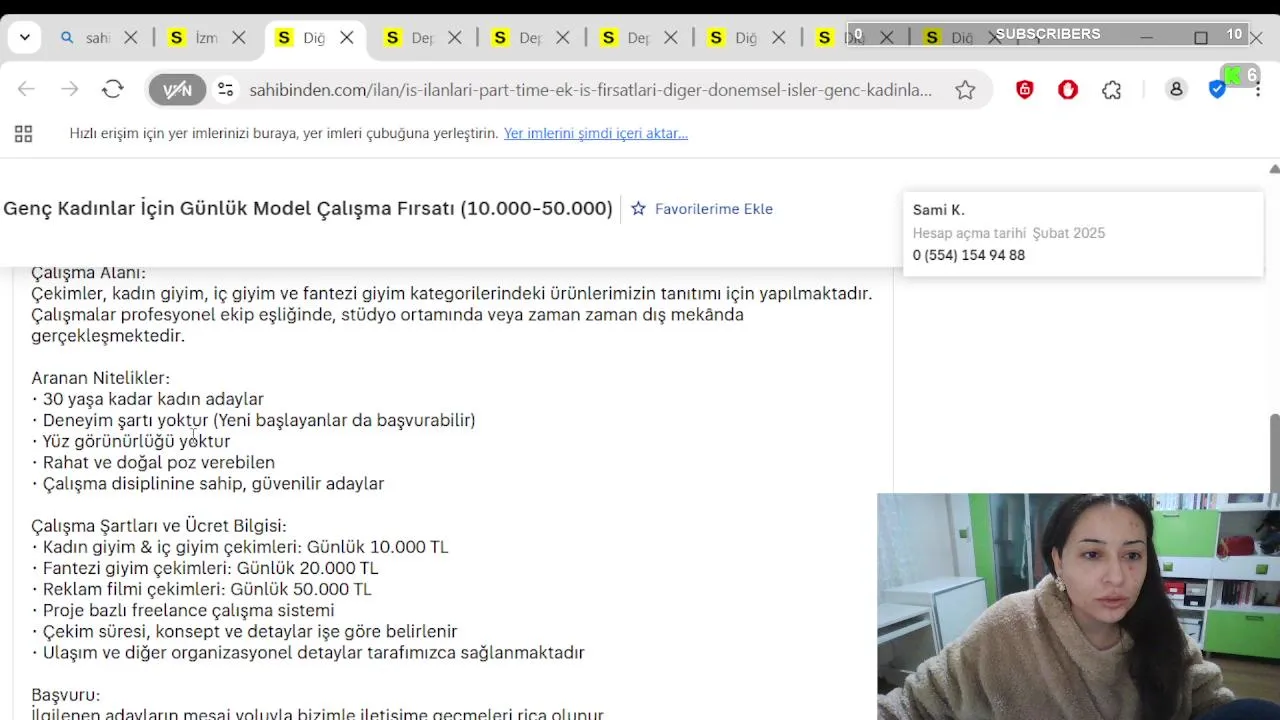Open the Extensions puzzle menu
Viewport: 1280px width, 720px height.
coord(1112,90)
